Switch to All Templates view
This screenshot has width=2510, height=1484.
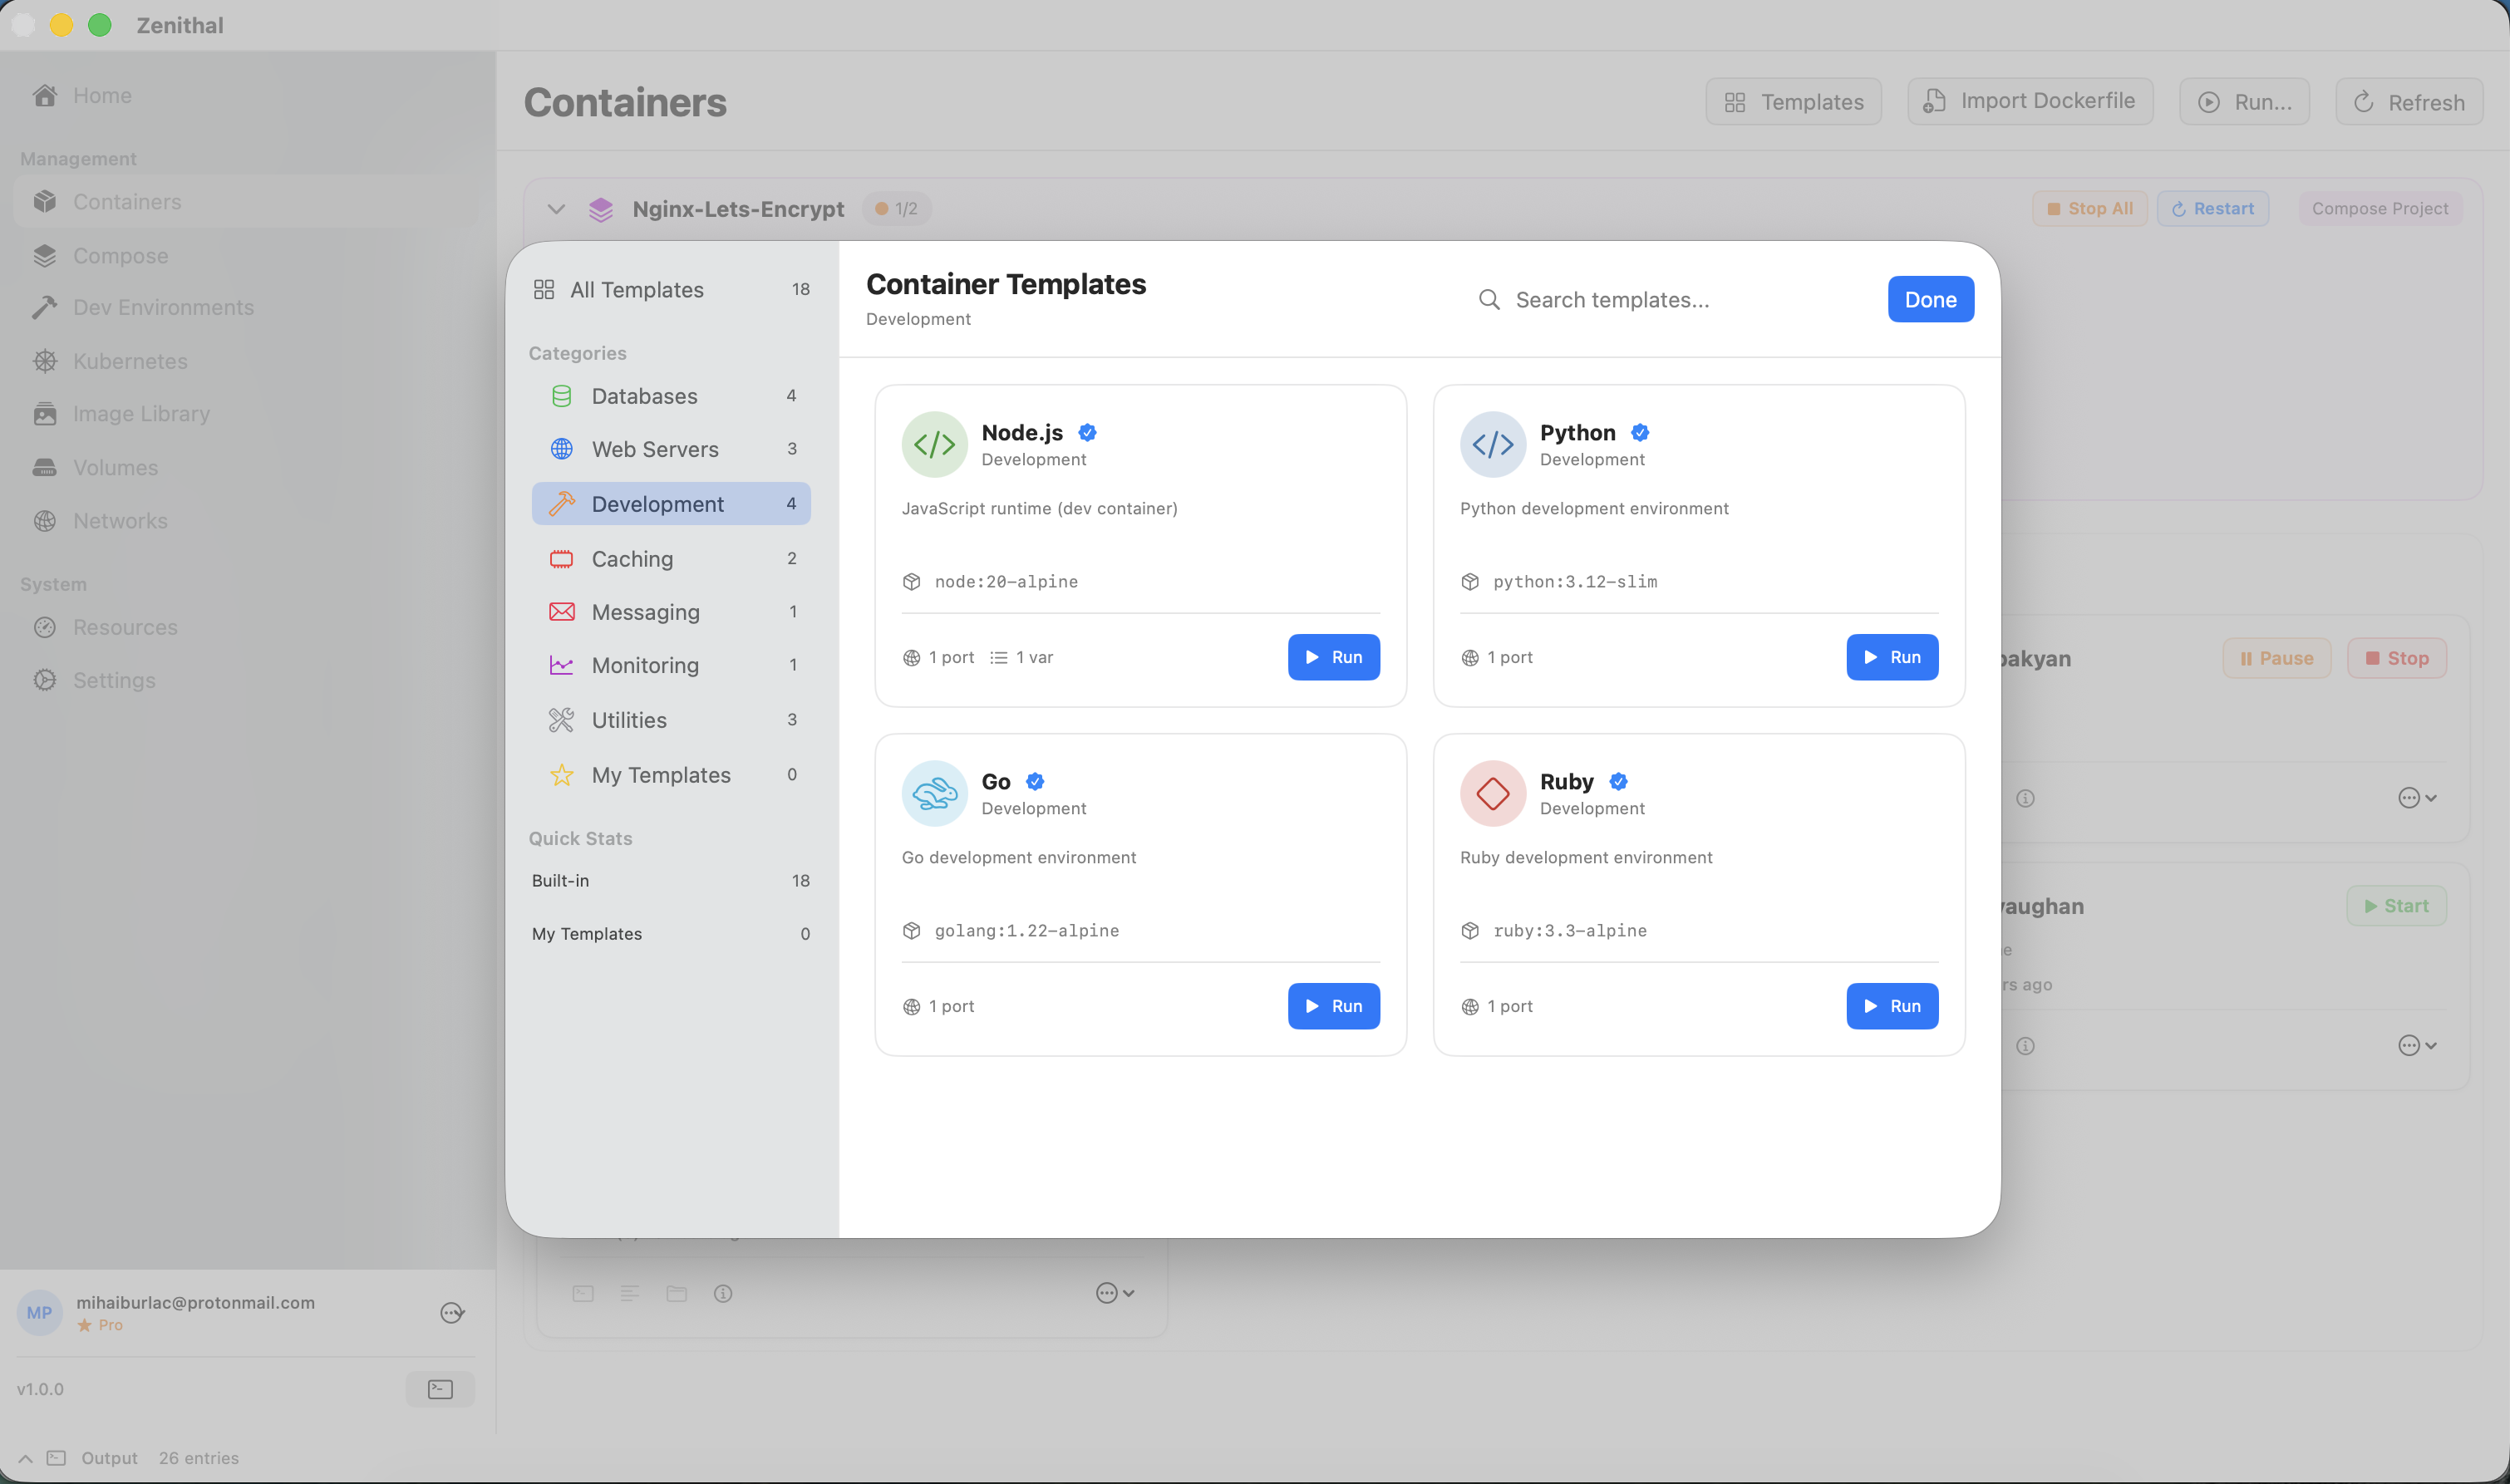click(x=637, y=289)
